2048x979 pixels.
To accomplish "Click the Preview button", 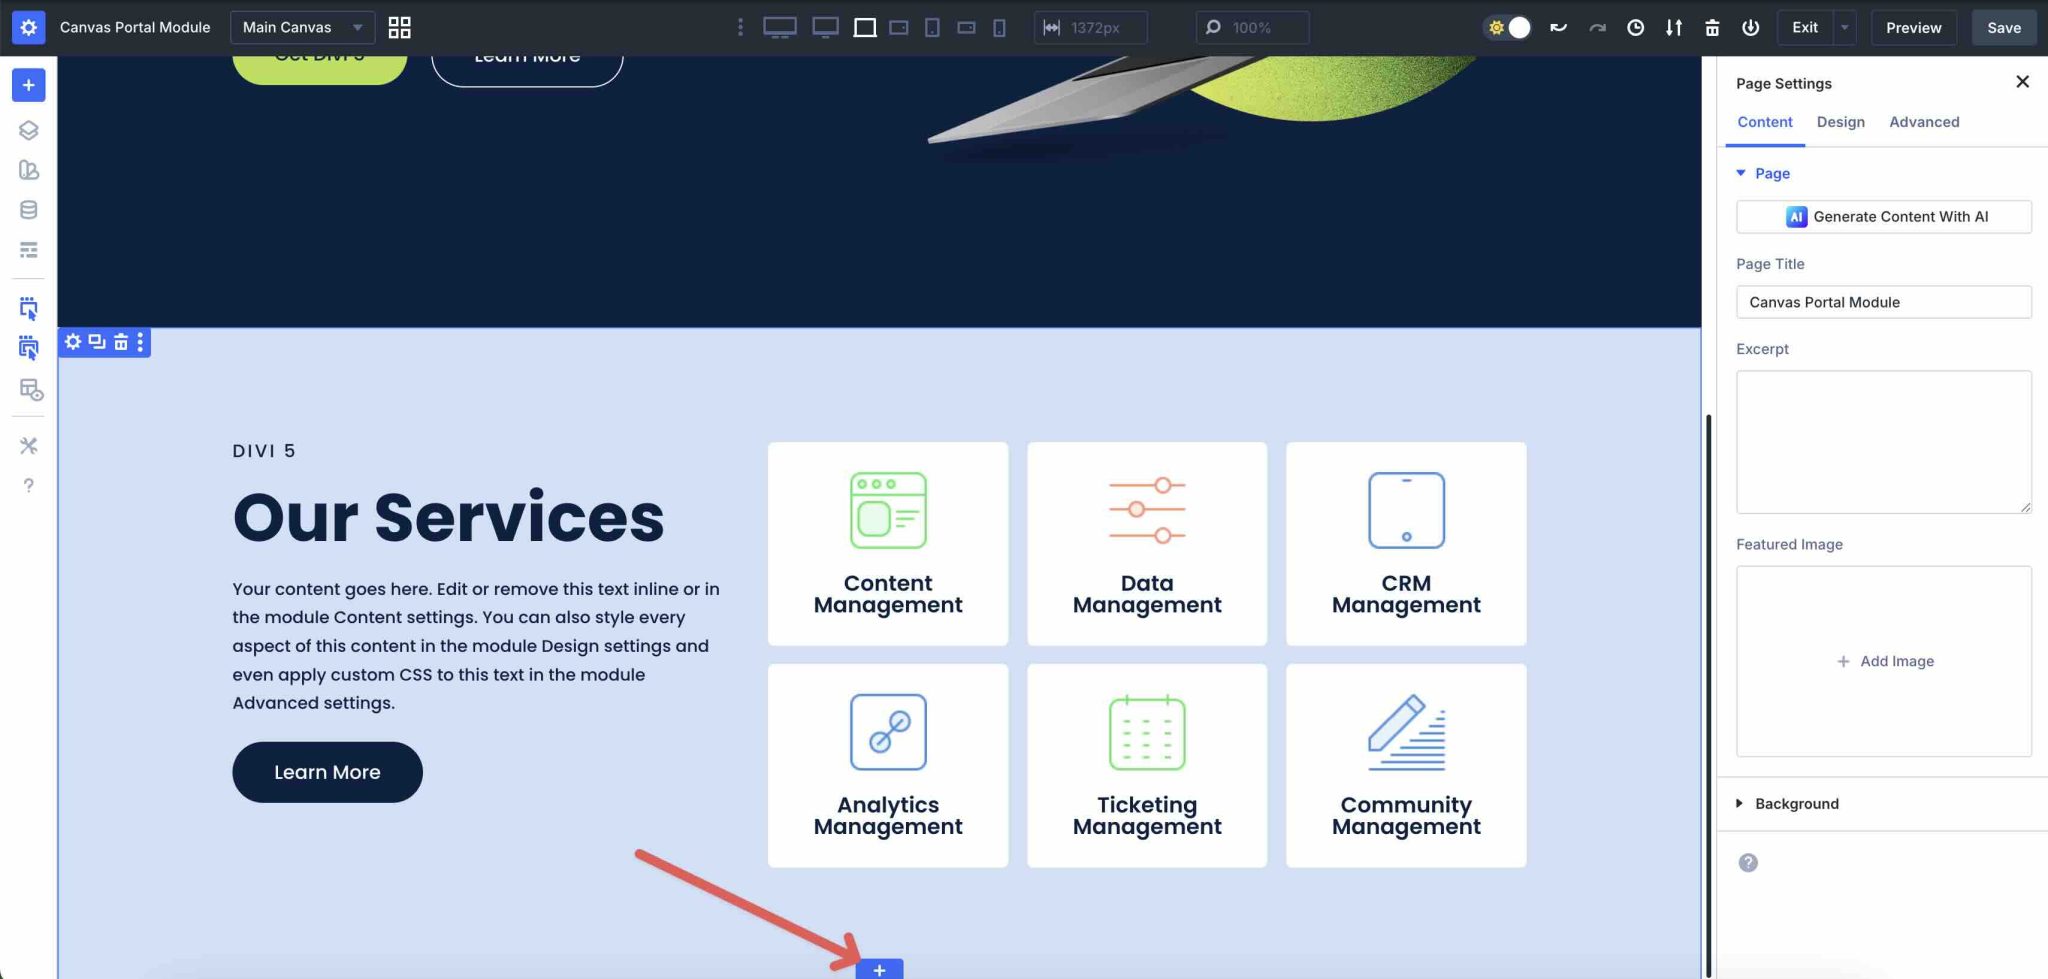I will [x=1914, y=27].
